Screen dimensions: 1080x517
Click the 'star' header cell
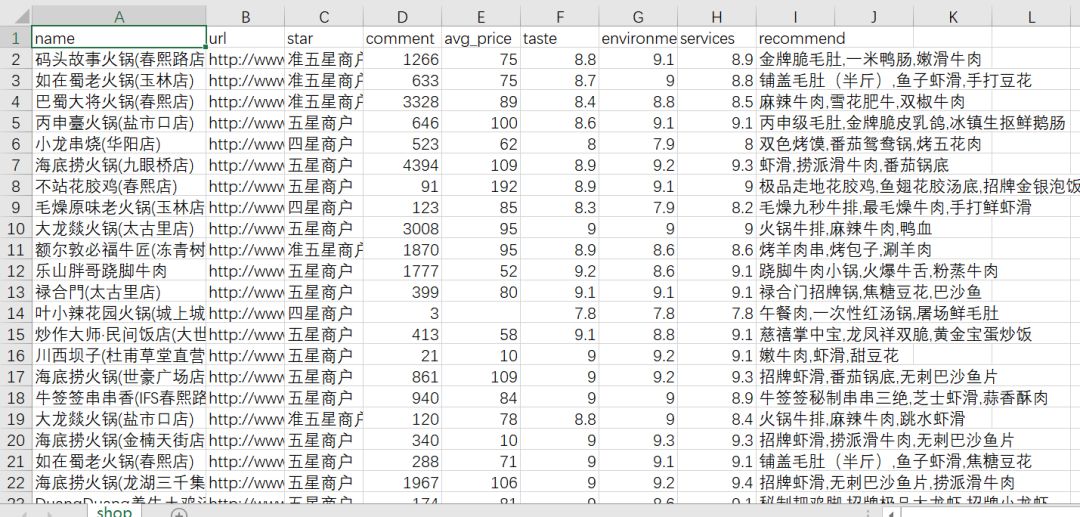[x=324, y=38]
